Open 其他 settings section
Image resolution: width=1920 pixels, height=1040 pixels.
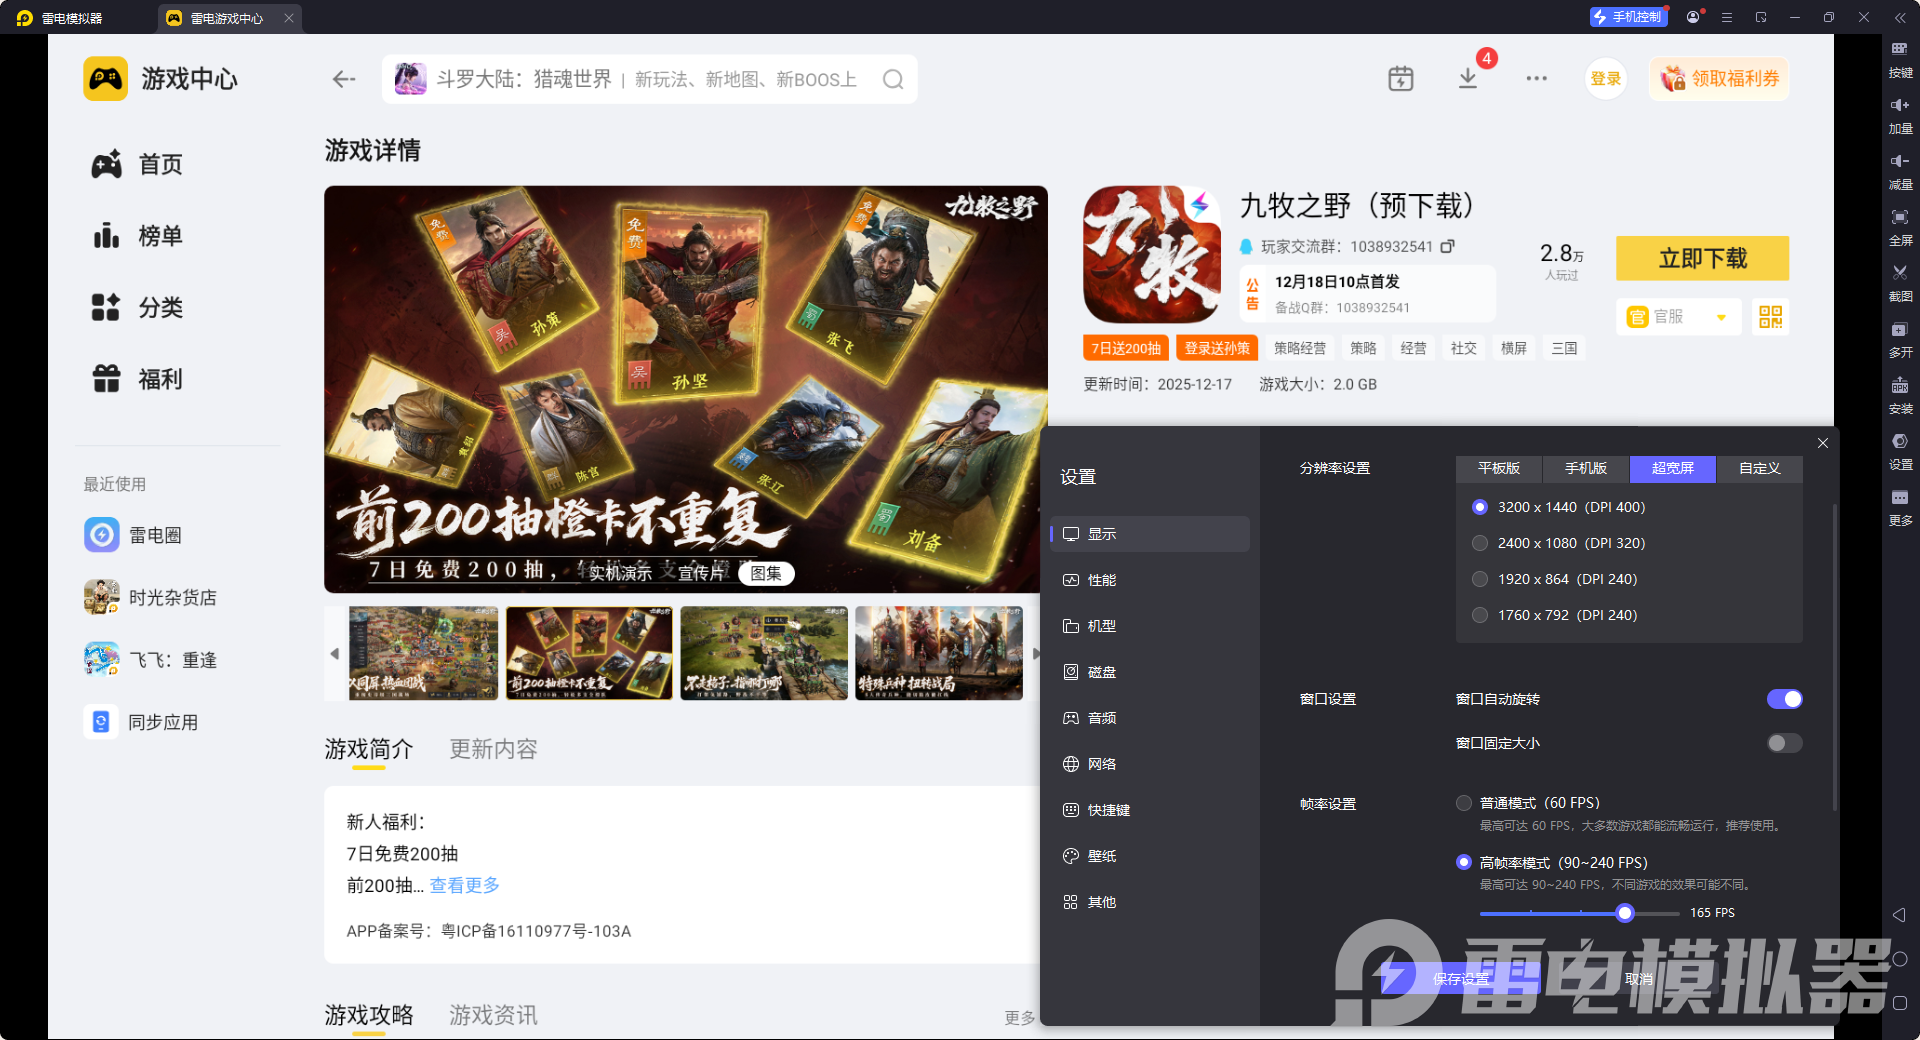coord(1150,902)
